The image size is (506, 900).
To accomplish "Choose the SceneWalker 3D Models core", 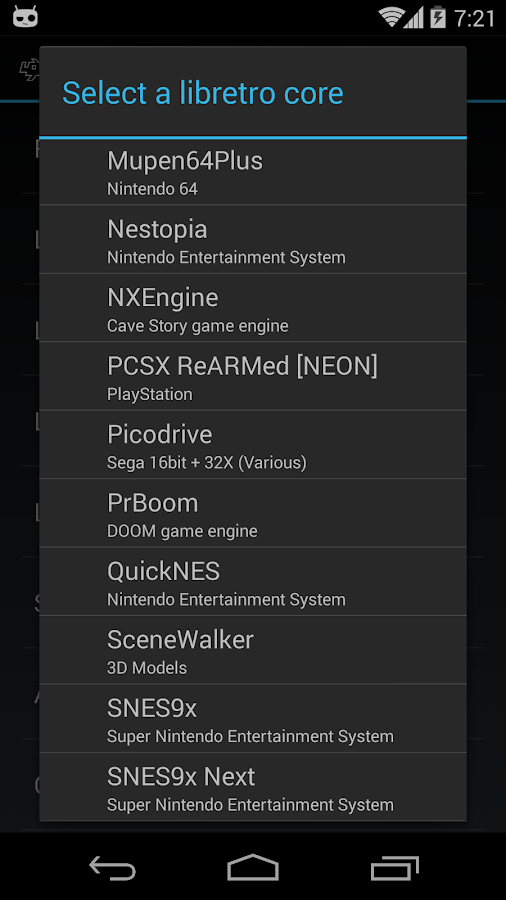I will click(x=252, y=650).
